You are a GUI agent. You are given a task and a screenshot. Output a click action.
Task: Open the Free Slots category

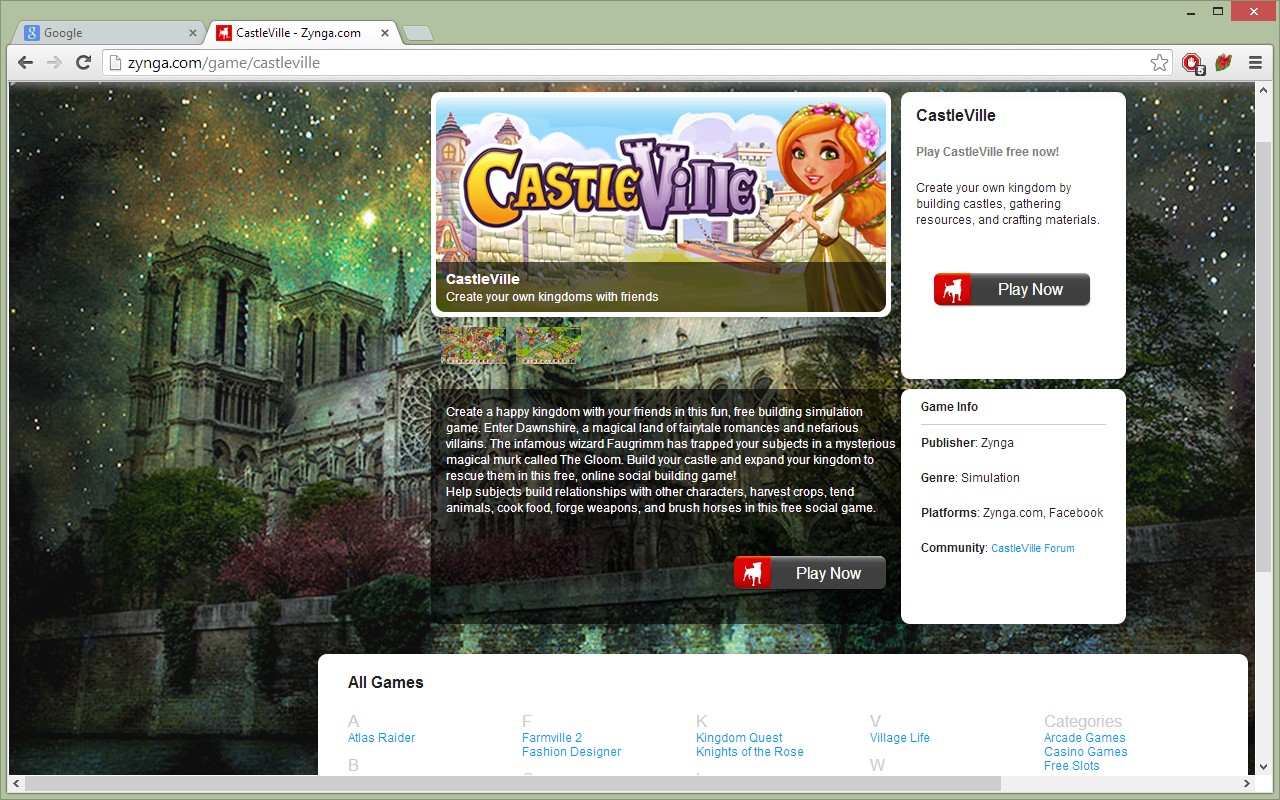1072,766
